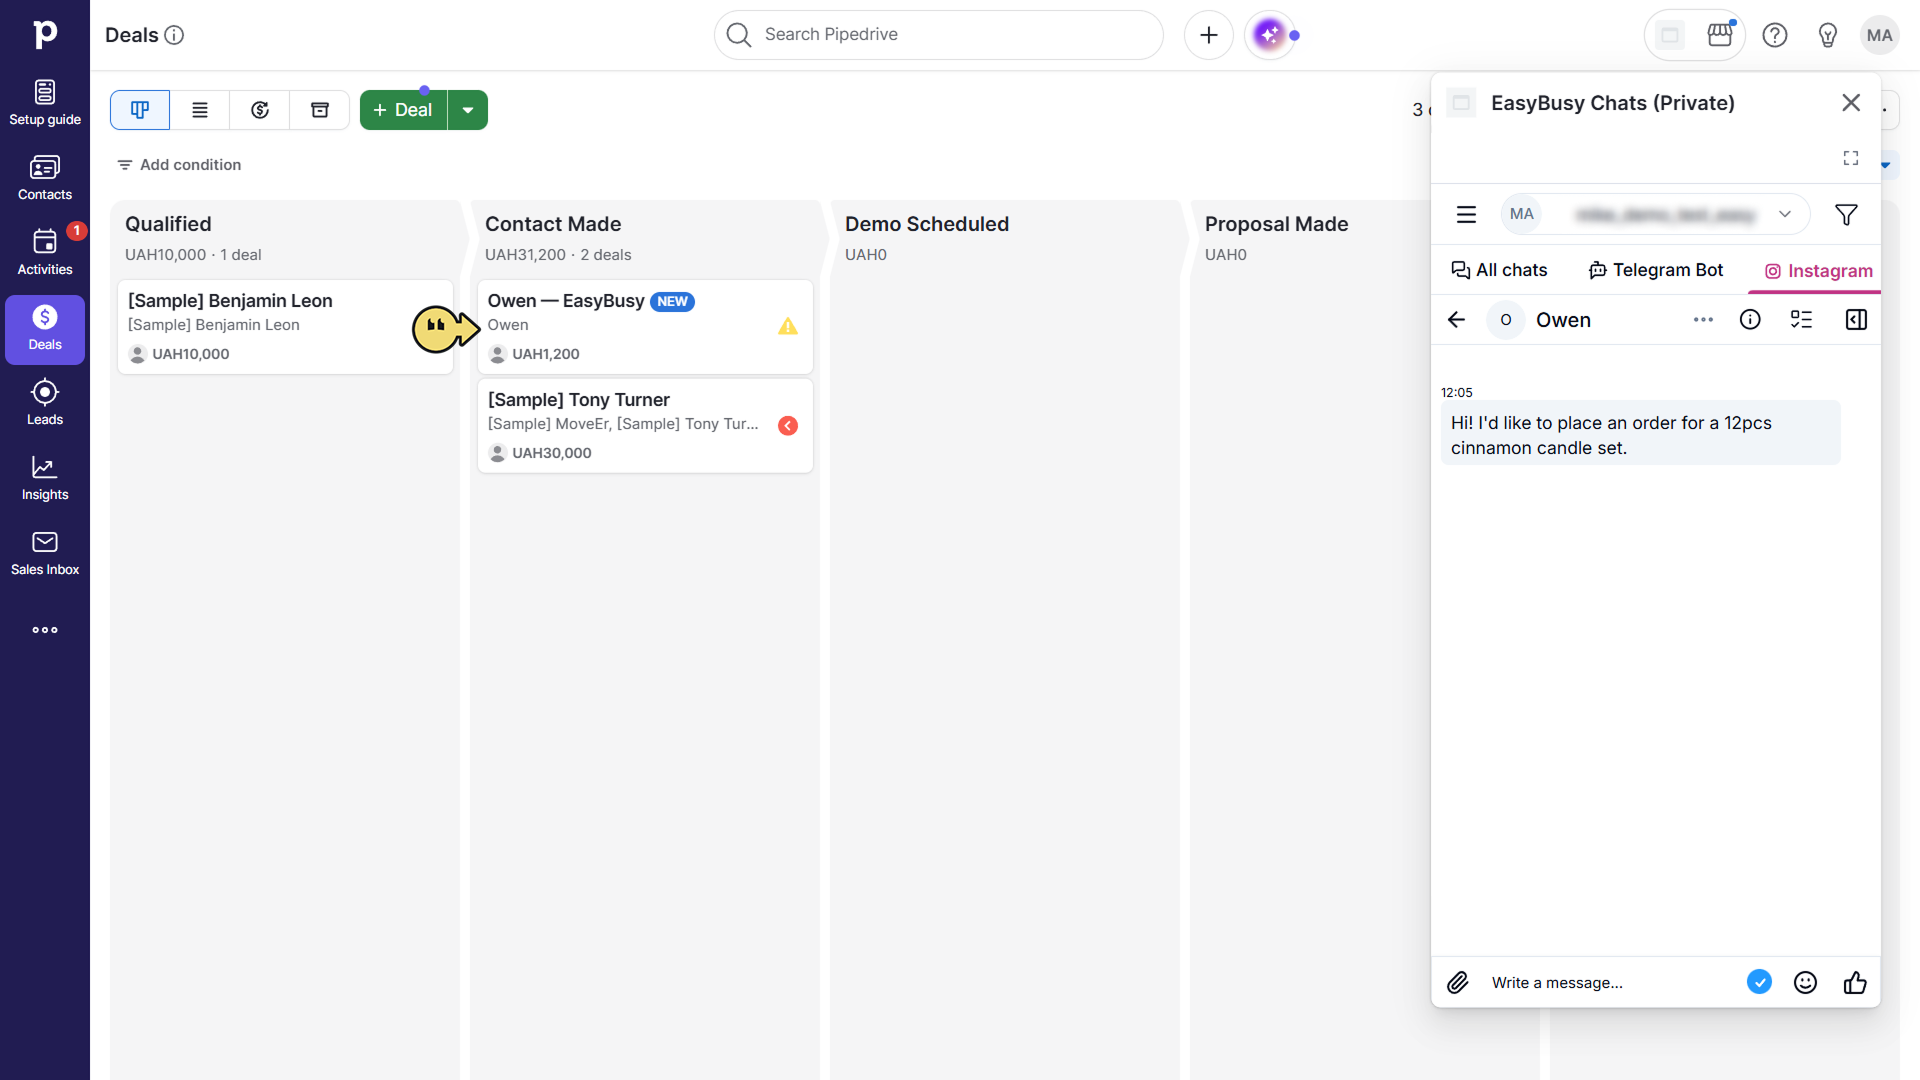The width and height of the screenshot is (1920, 1080).
Task: Click the quick add plus button
Action: click(1209, 35)
